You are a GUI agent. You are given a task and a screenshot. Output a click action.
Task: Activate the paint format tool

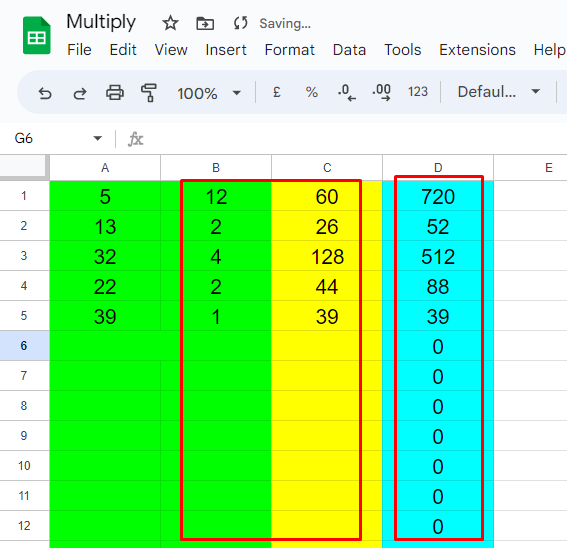tap(149, 93)
